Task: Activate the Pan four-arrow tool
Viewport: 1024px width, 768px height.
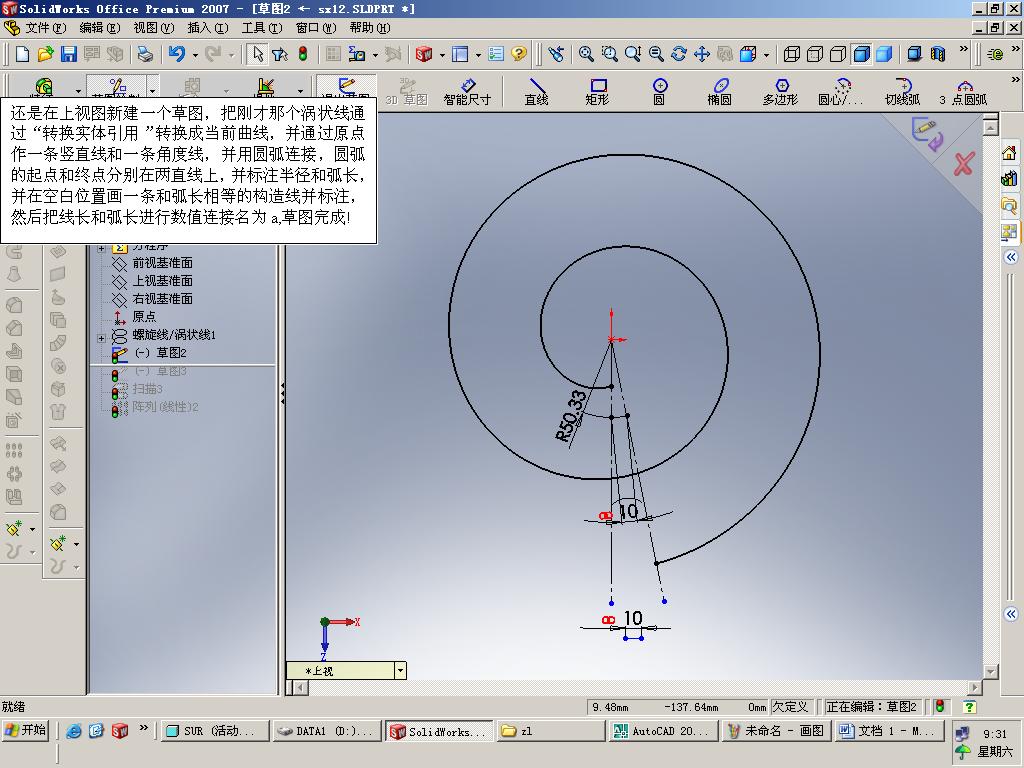Action: (701, 54)
